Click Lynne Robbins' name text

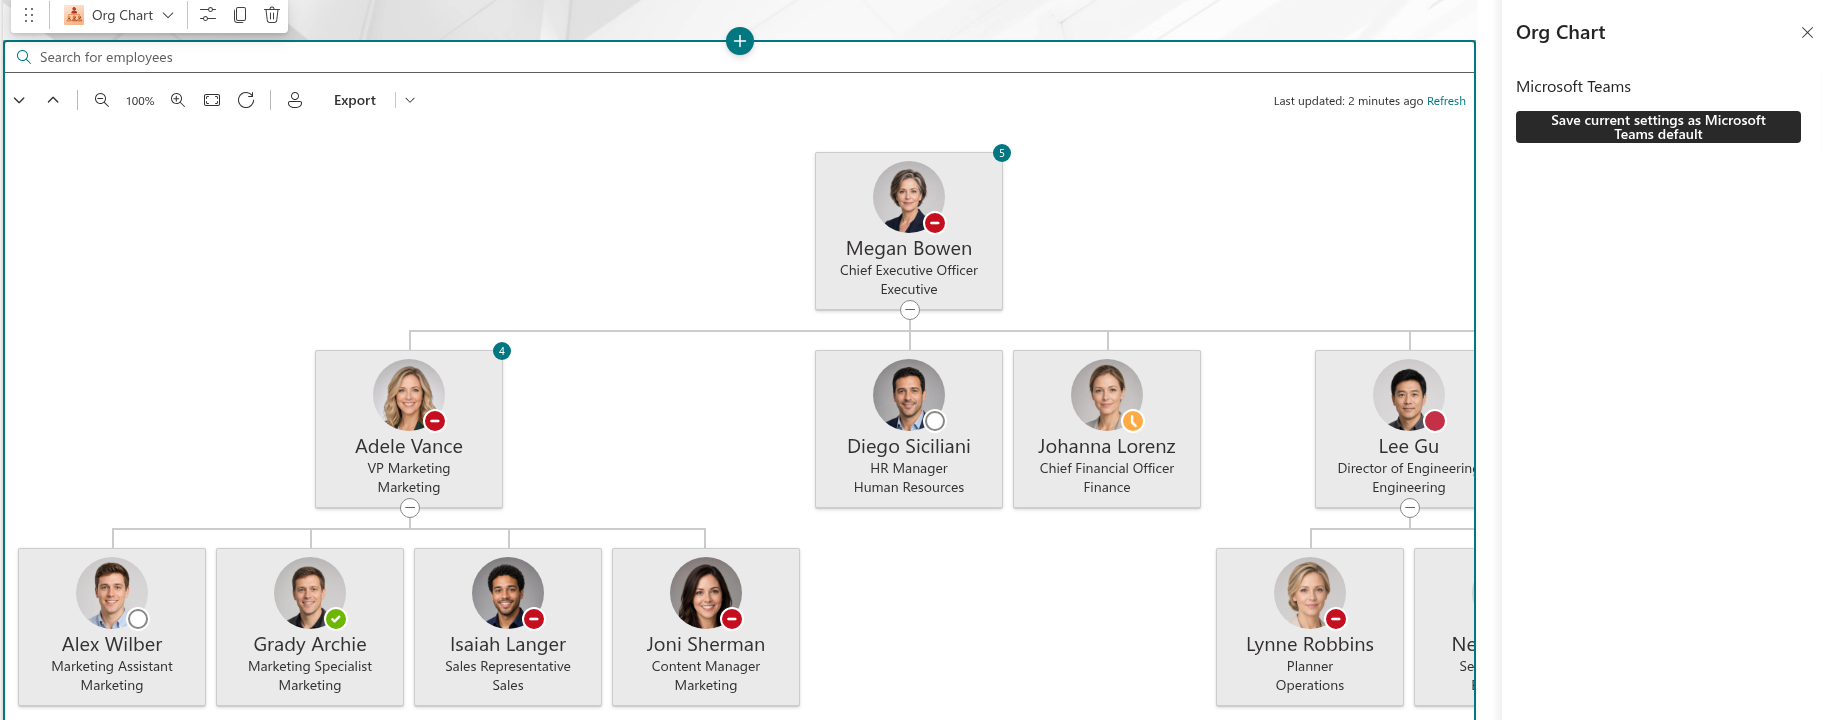coord(1310,644)
